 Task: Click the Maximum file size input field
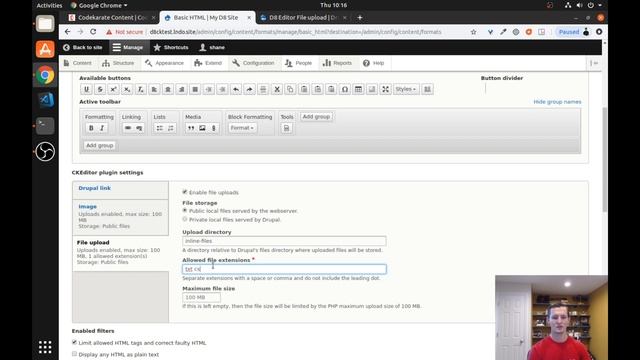pyautogui.click(x=201, y=297)
